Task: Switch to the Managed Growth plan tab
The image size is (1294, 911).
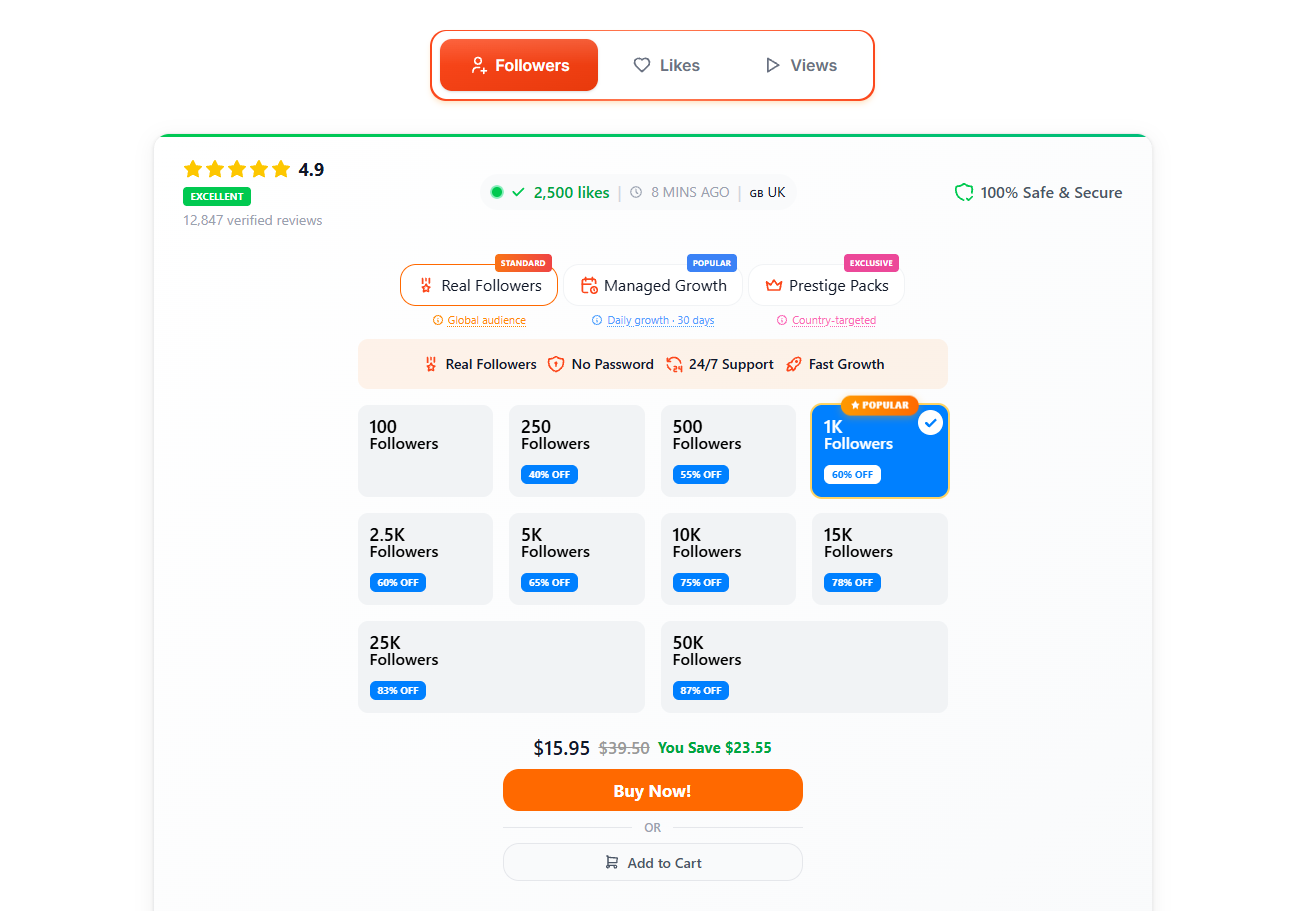Action: click(653, 285)
